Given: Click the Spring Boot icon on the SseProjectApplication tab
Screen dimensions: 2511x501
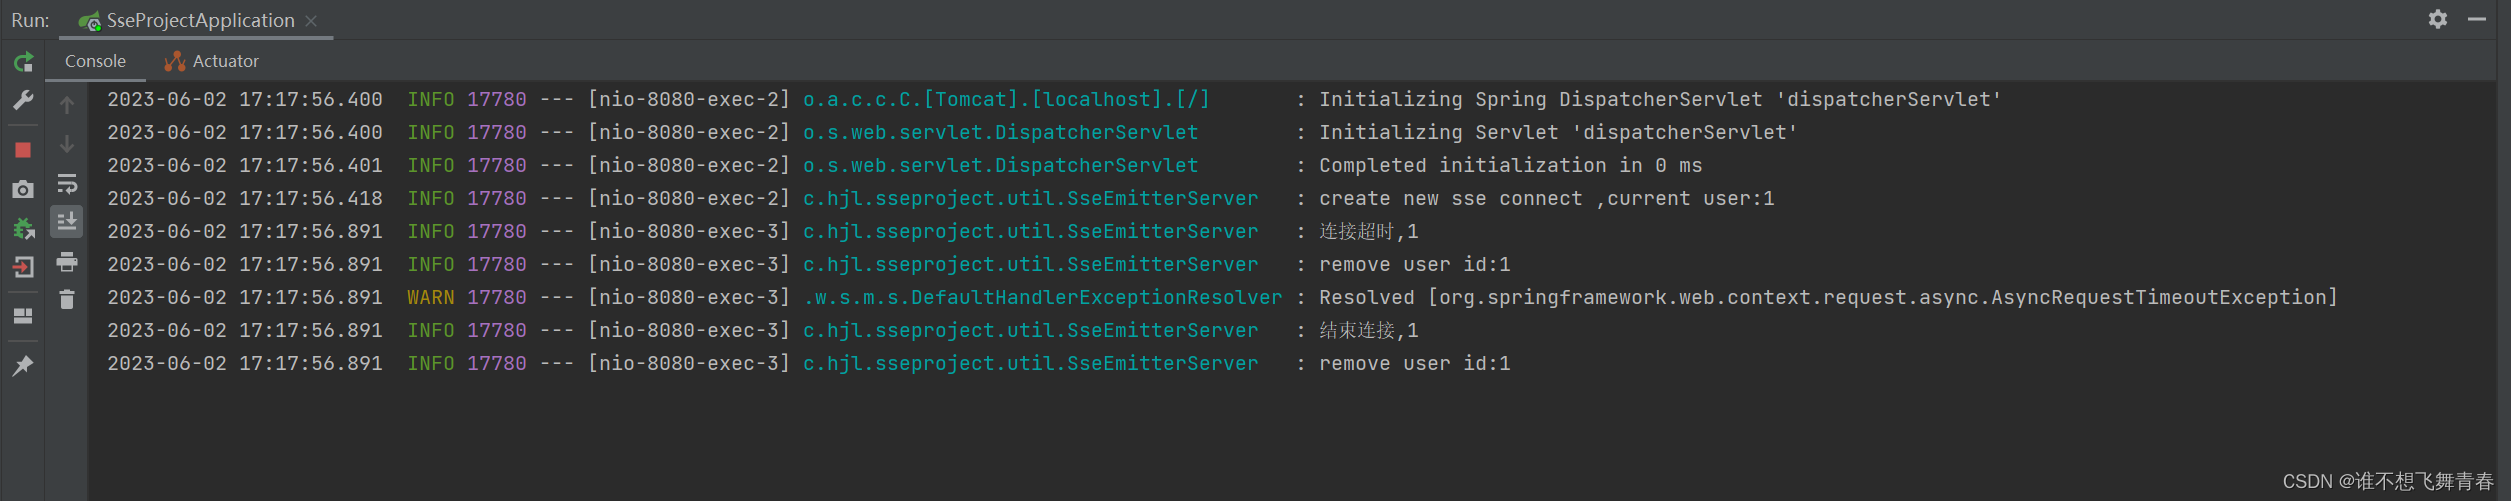Looking at the screenshot, I should coord(89,21).
